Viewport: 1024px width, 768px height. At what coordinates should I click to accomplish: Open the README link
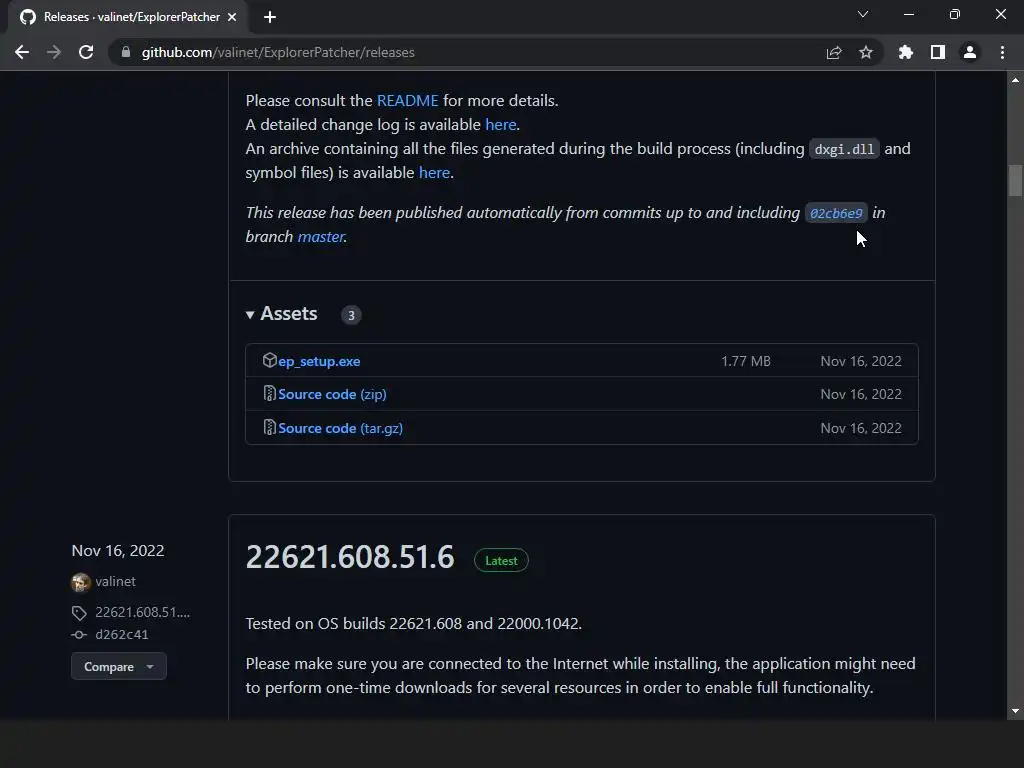[x=408, y=101]
